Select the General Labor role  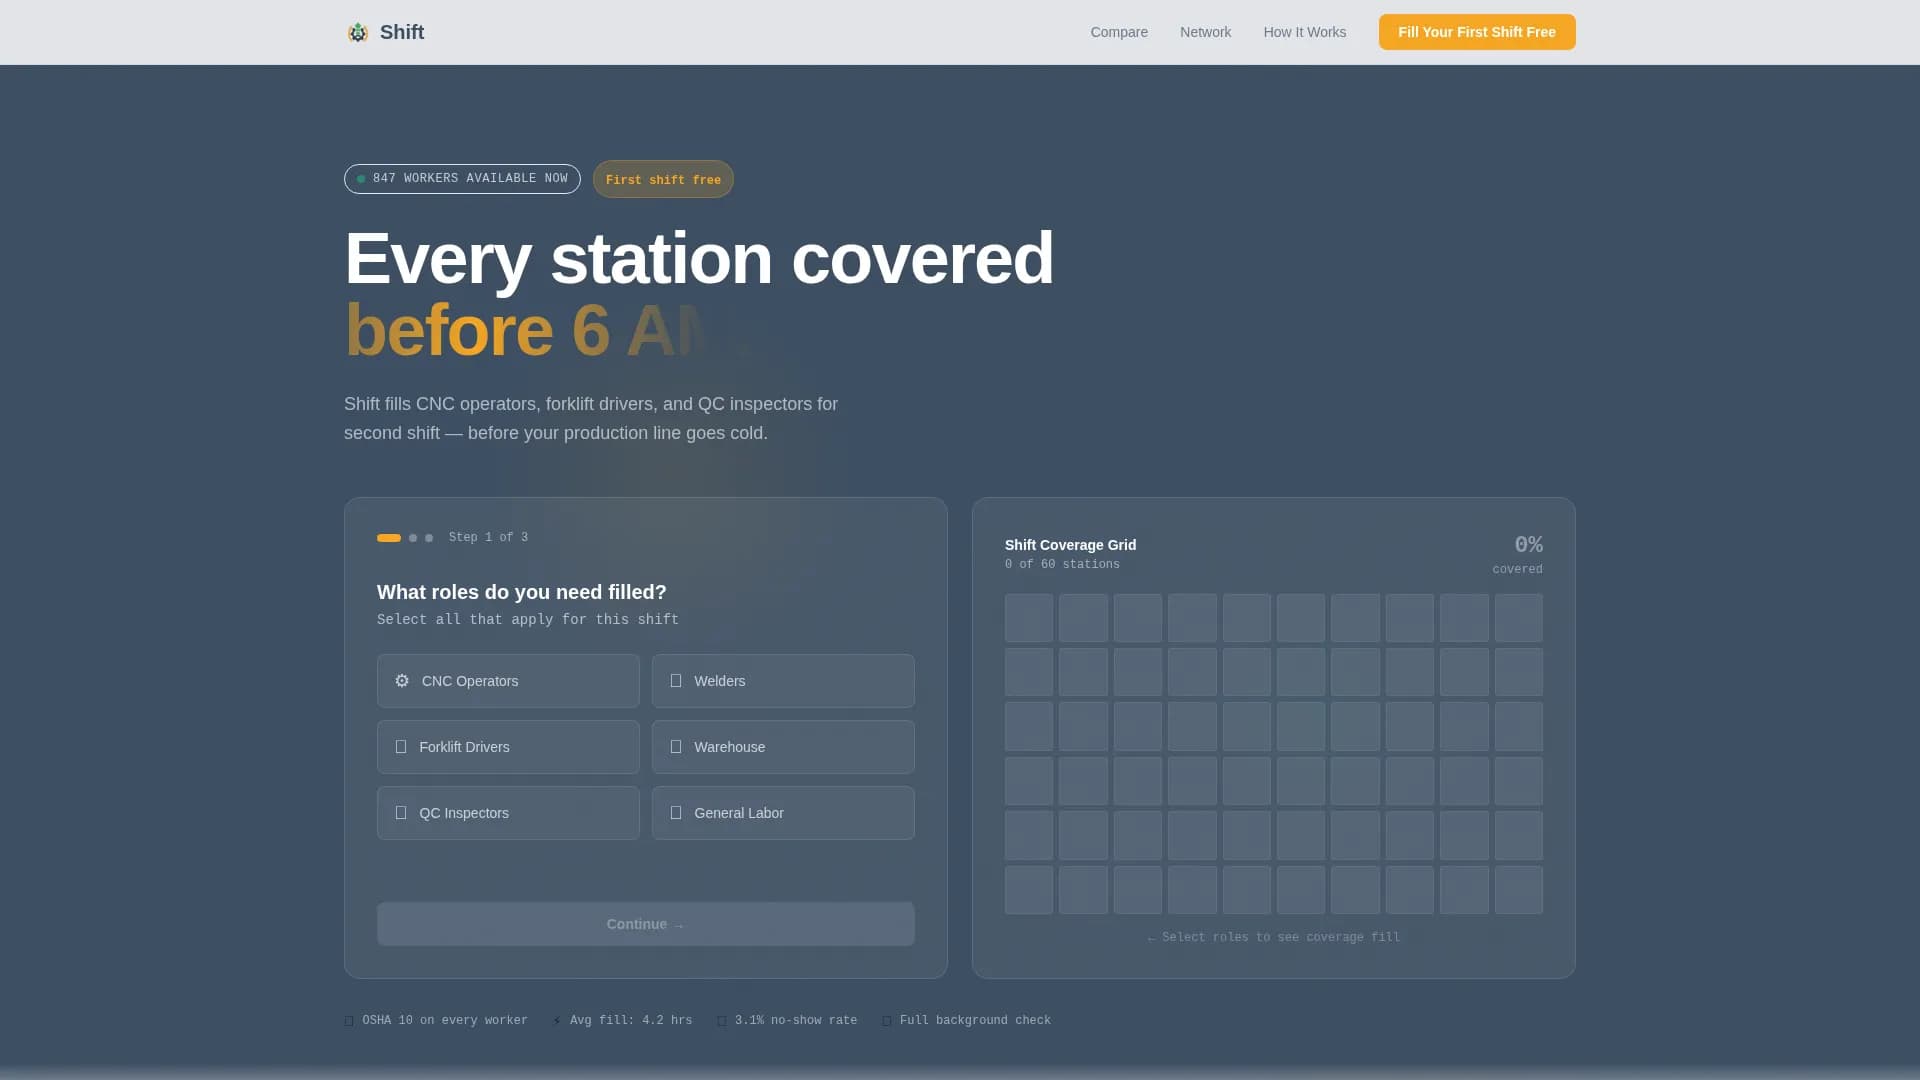(x=783, y=813)
